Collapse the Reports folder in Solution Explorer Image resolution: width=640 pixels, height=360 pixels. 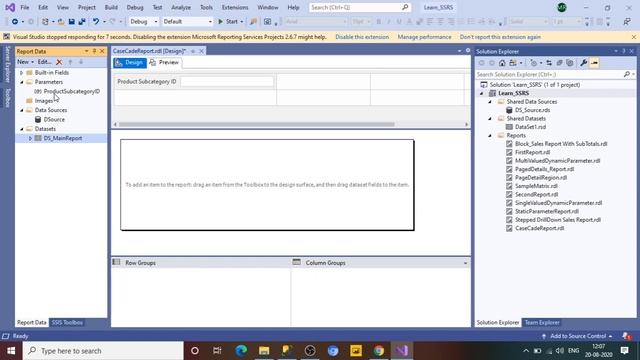pos(490,136)
